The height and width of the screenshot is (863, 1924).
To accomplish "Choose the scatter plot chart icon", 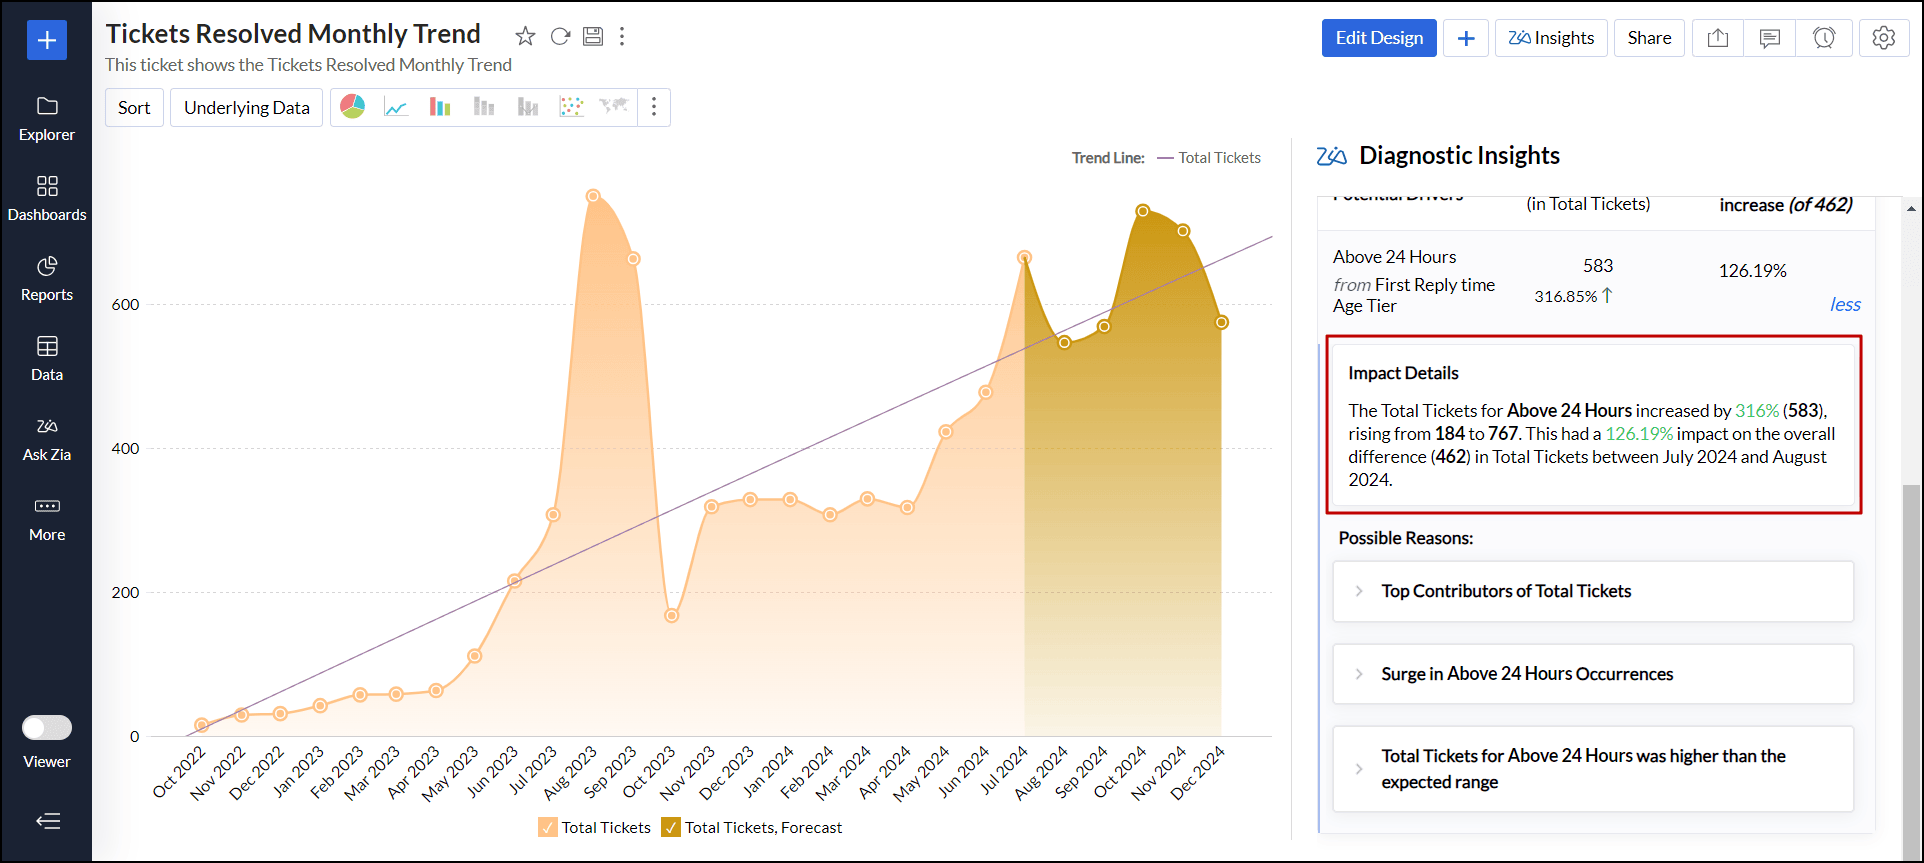I will [571, 107].
